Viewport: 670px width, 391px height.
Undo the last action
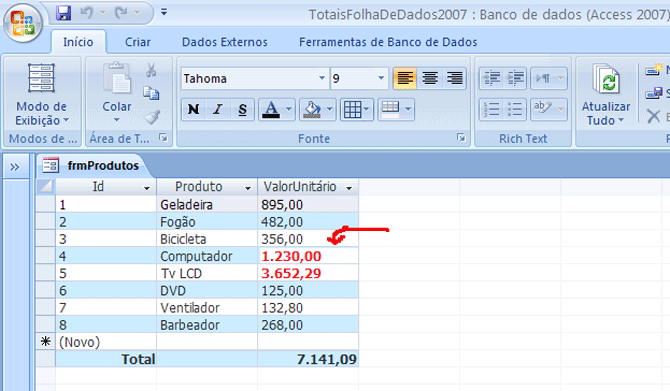click(x=86, y=13)
